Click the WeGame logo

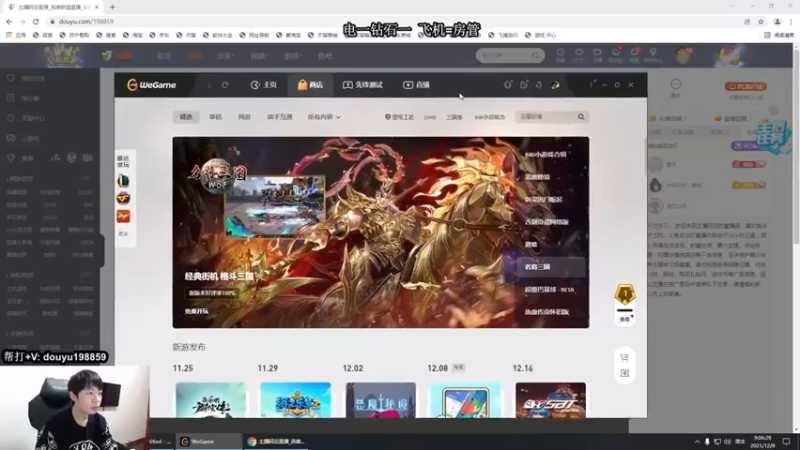click(x=152, y=85)
